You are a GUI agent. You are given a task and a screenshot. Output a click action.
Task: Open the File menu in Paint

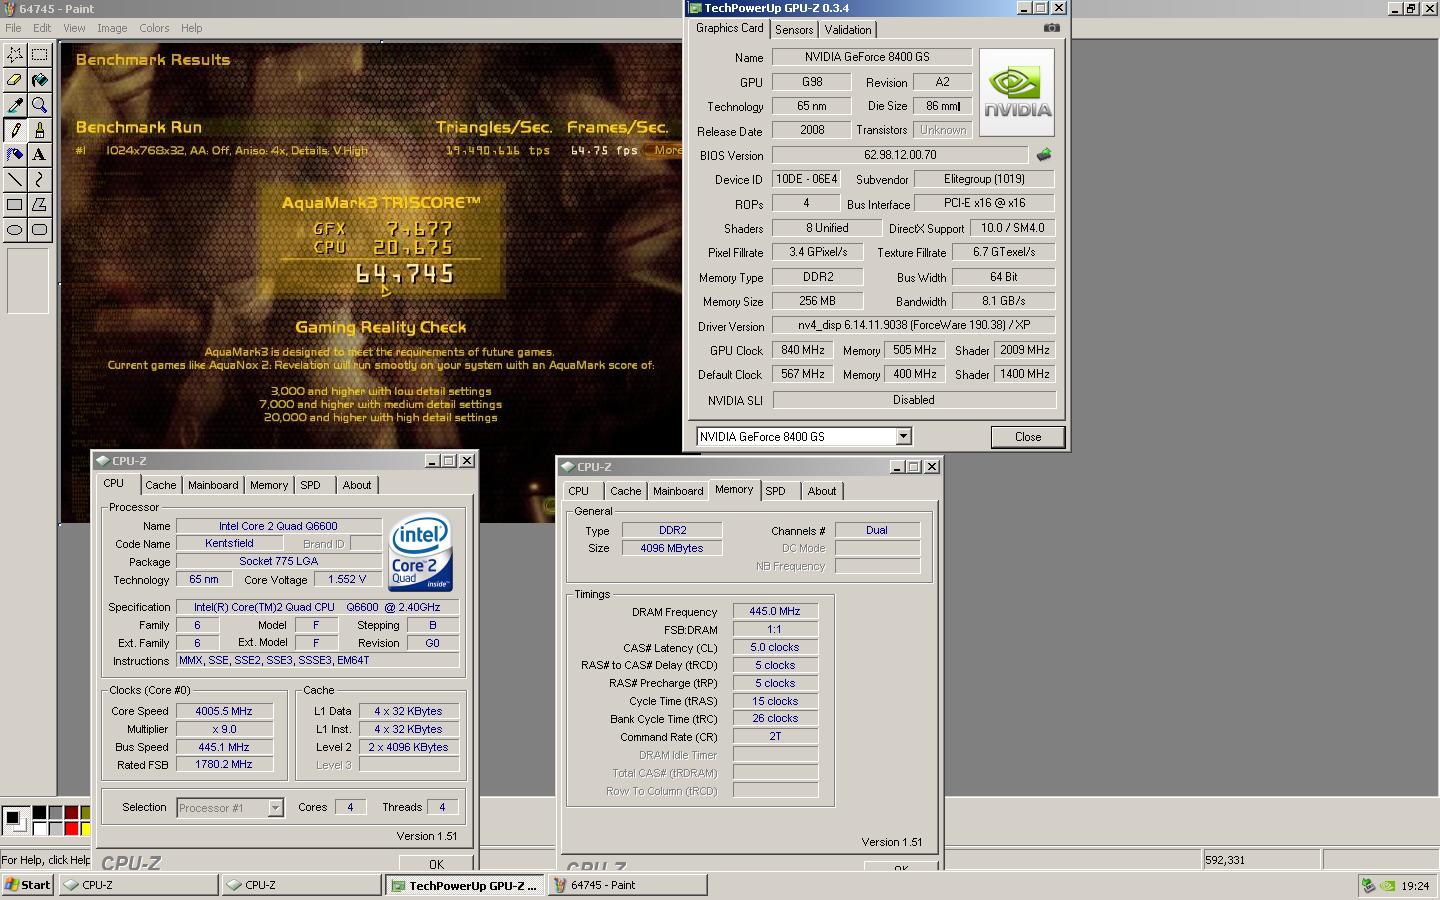click(x=13, y=28)
